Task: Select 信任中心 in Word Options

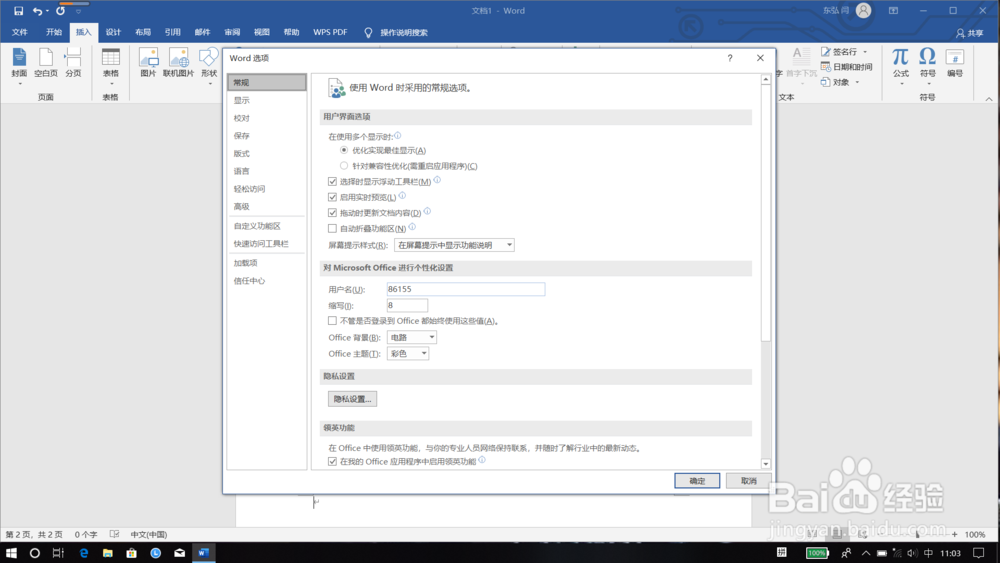Action: tap(267, 281)
